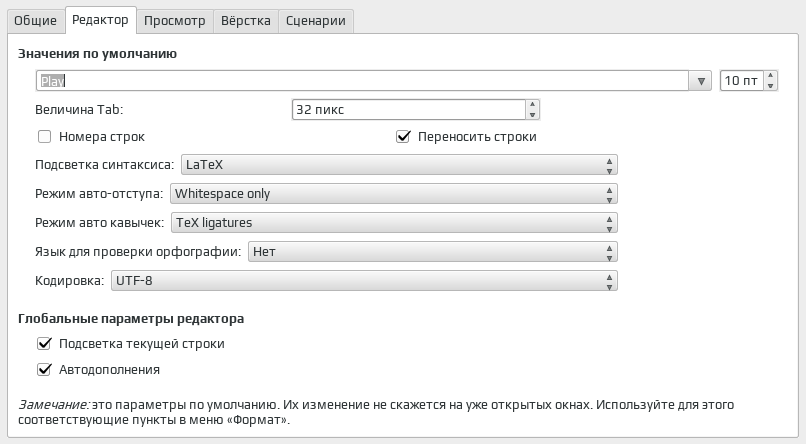This screenshot has height=444, width=806.
Task: Open the Вёрстка tab
Action: click(x=246, y=21)
